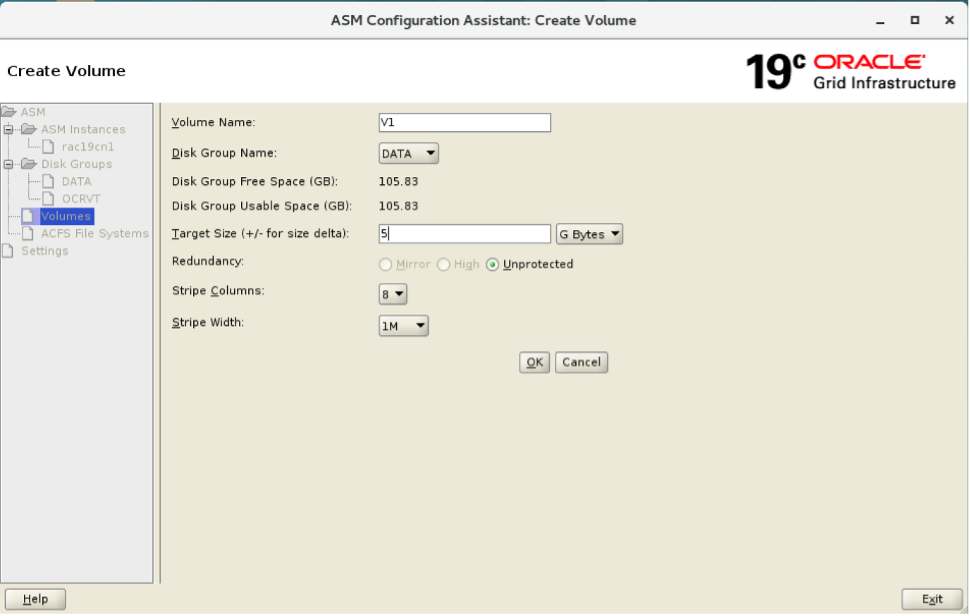Click the Redundancy label

208,261
